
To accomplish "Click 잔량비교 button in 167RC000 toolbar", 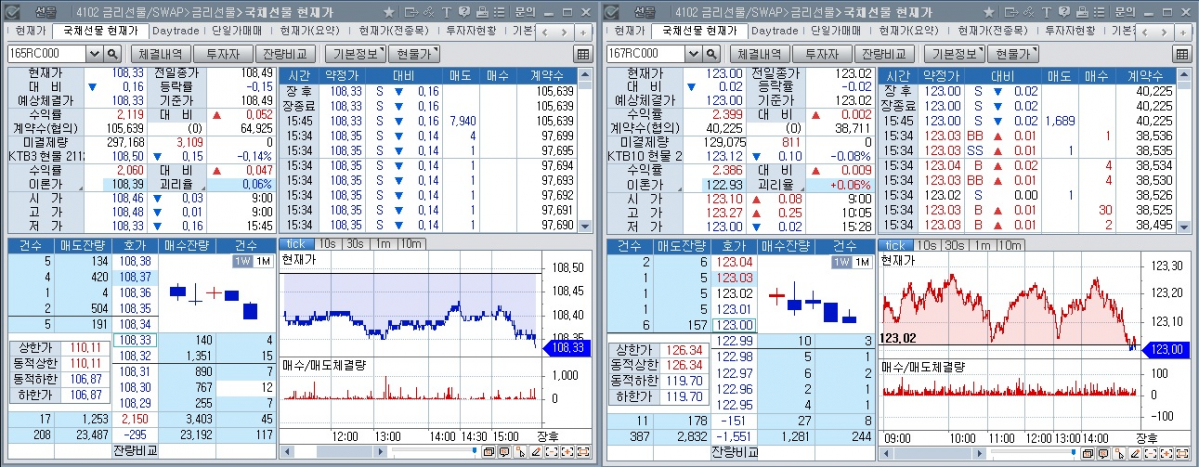I will (x=885, y=54).
